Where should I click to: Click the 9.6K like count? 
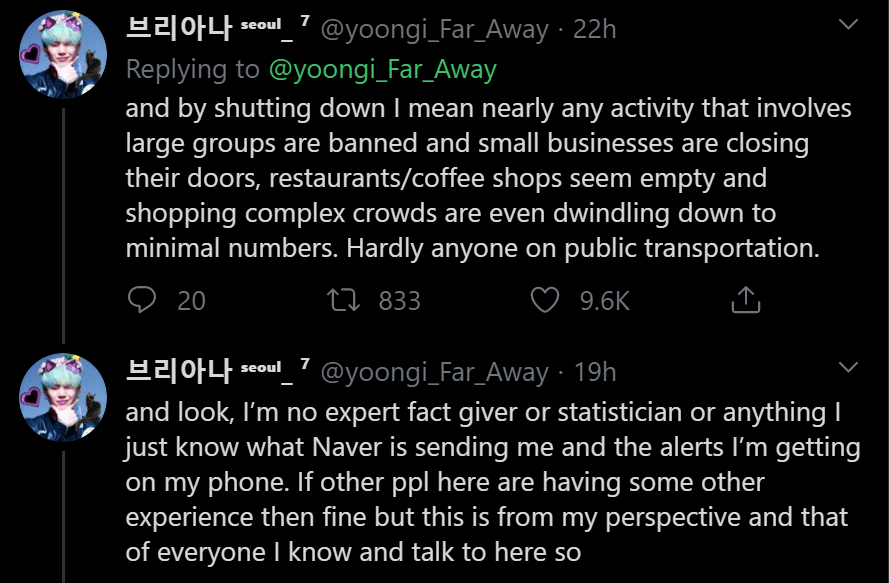coord(604,301)
